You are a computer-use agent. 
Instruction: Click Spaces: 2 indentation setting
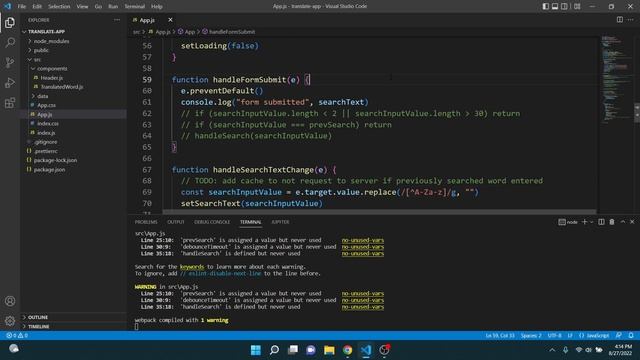(531, 336)
